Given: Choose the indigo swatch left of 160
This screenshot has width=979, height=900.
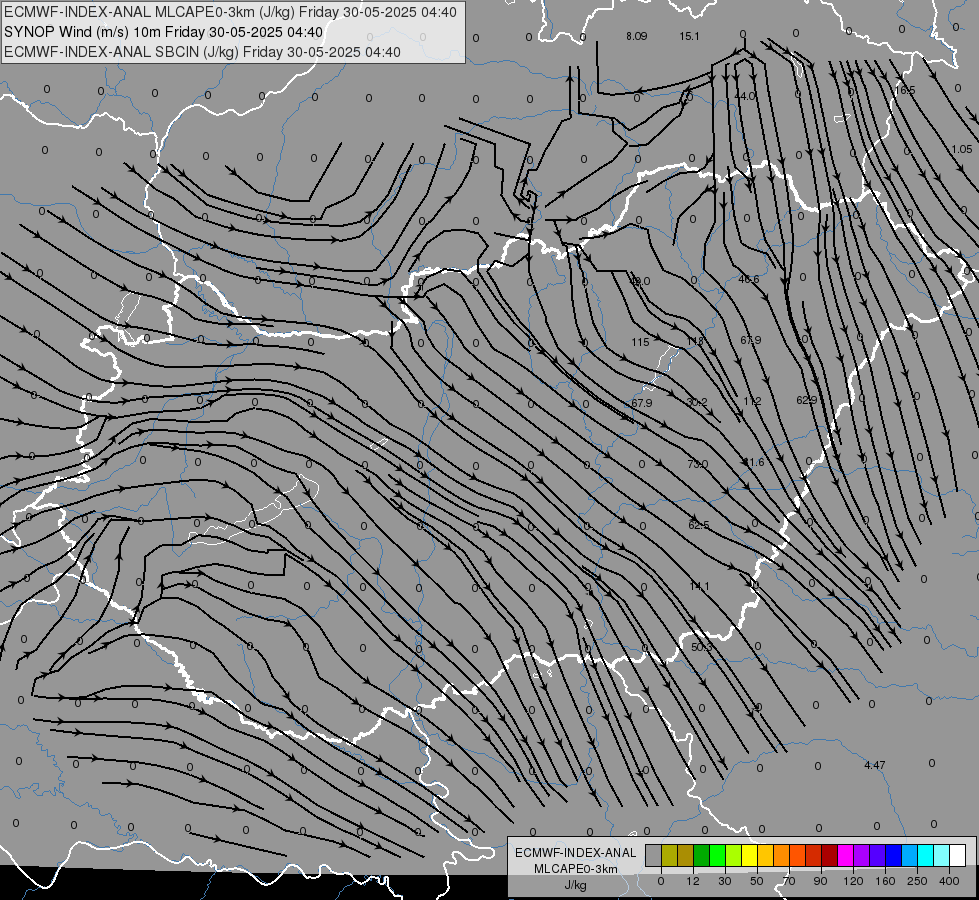Looking at the screenshot, I should pos(878,855).
